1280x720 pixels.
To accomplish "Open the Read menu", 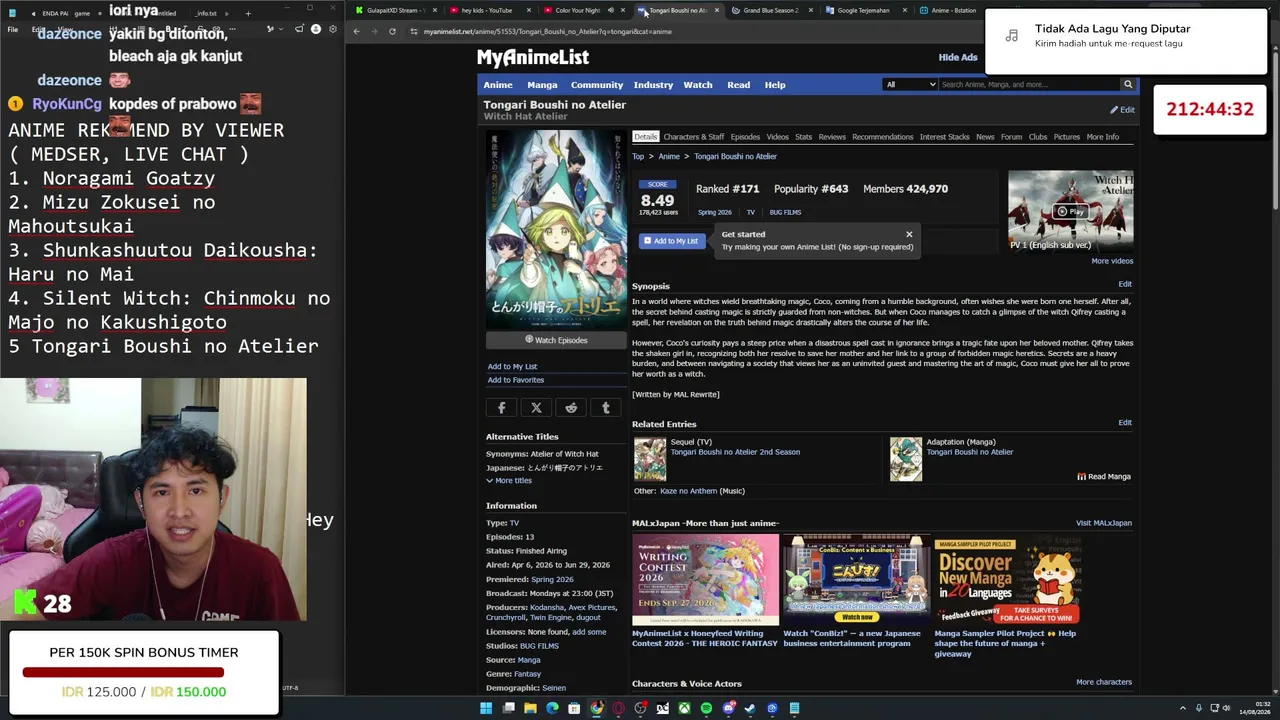I will pyautogui.click(x=738, y=85).
